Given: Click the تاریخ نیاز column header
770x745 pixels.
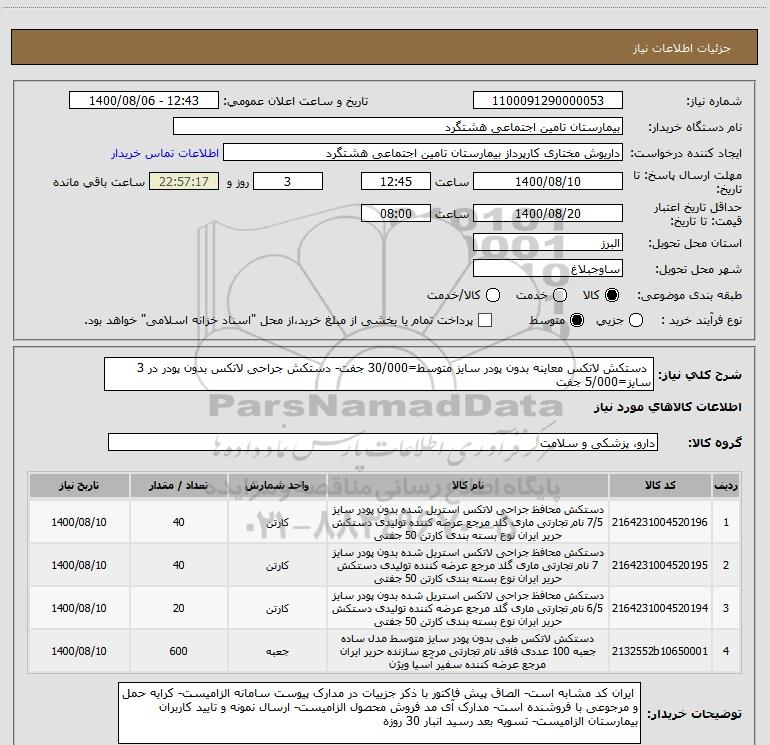Looking at the screenshot, I should pos(79,486).
